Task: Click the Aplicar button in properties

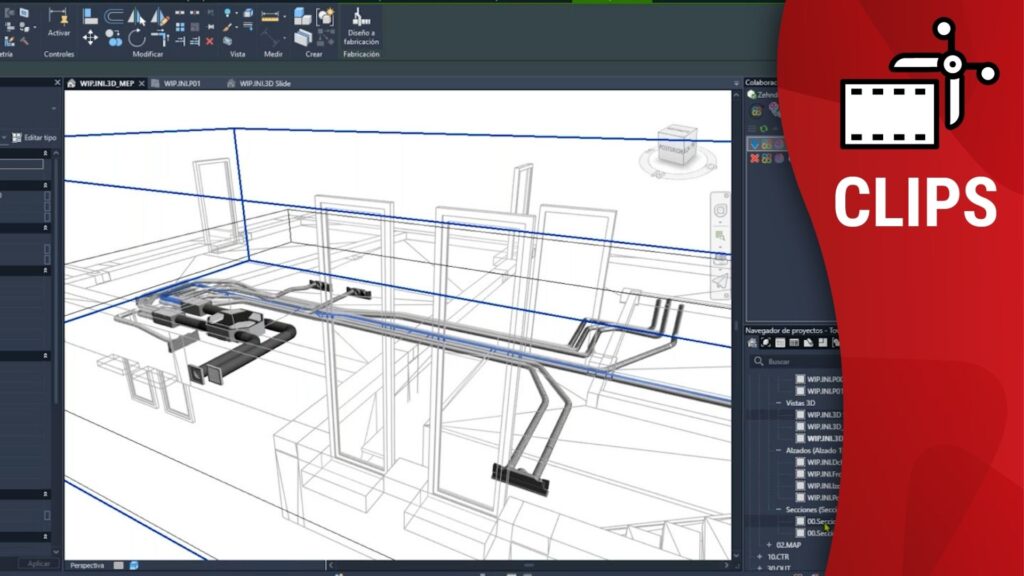Action: point(38,564)
